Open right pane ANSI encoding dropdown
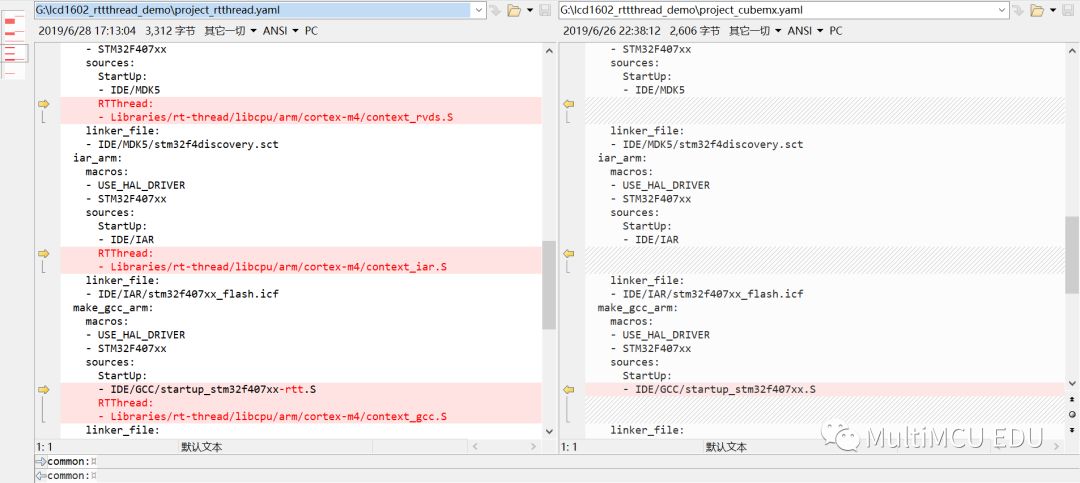 coord(806,31)
